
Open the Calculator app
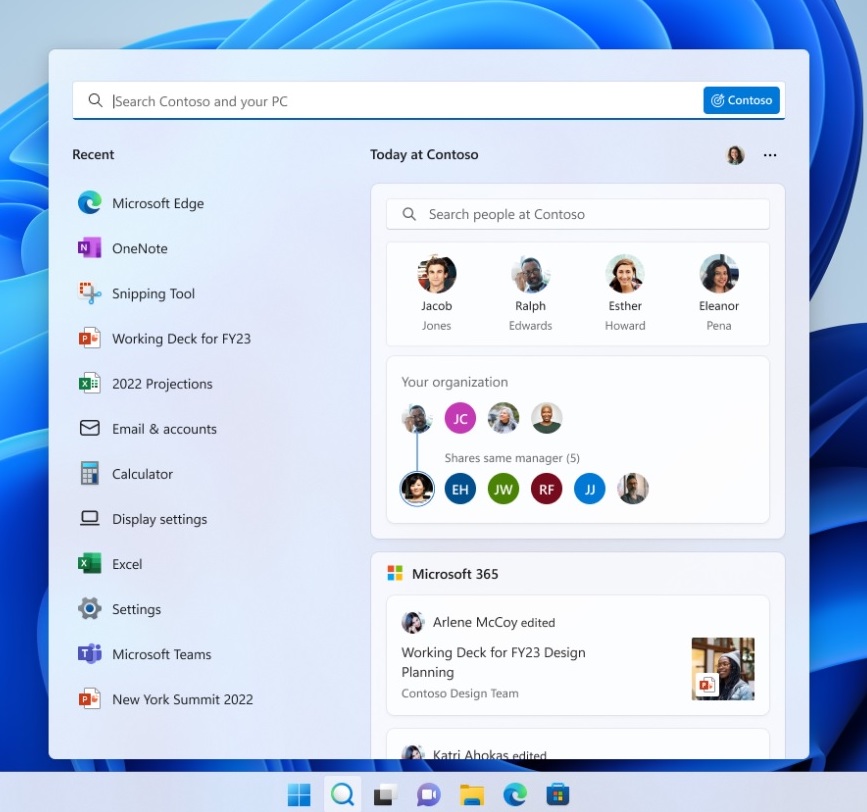coord(141,474)
